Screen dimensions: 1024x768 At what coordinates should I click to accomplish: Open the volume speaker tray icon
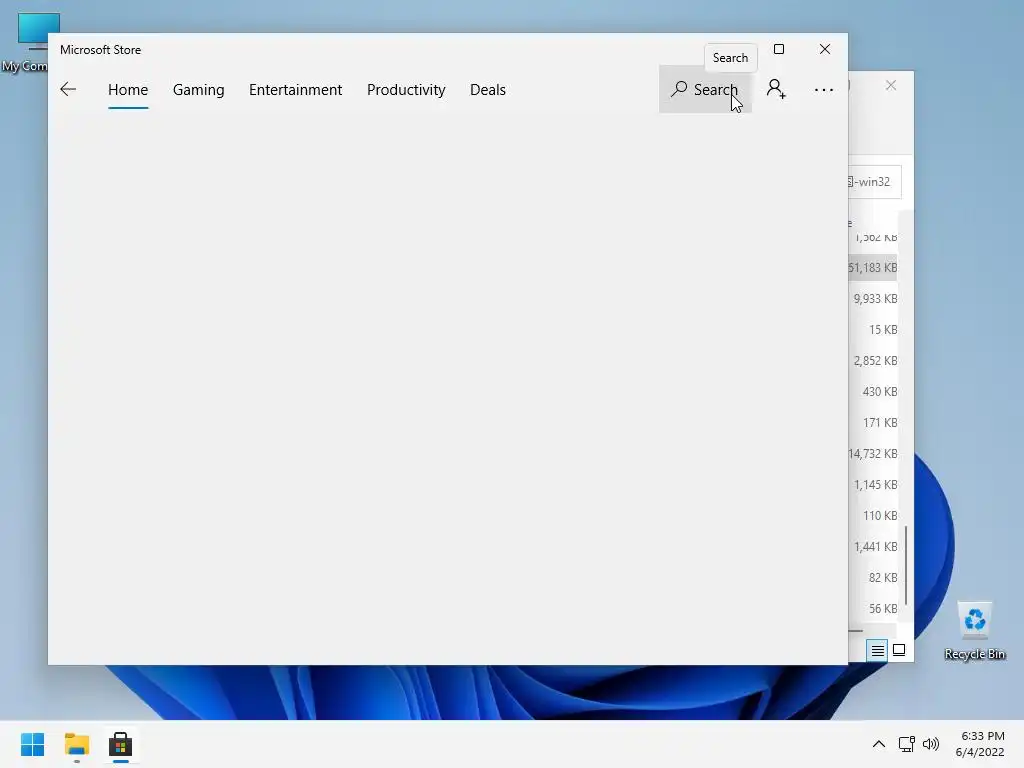931,744
